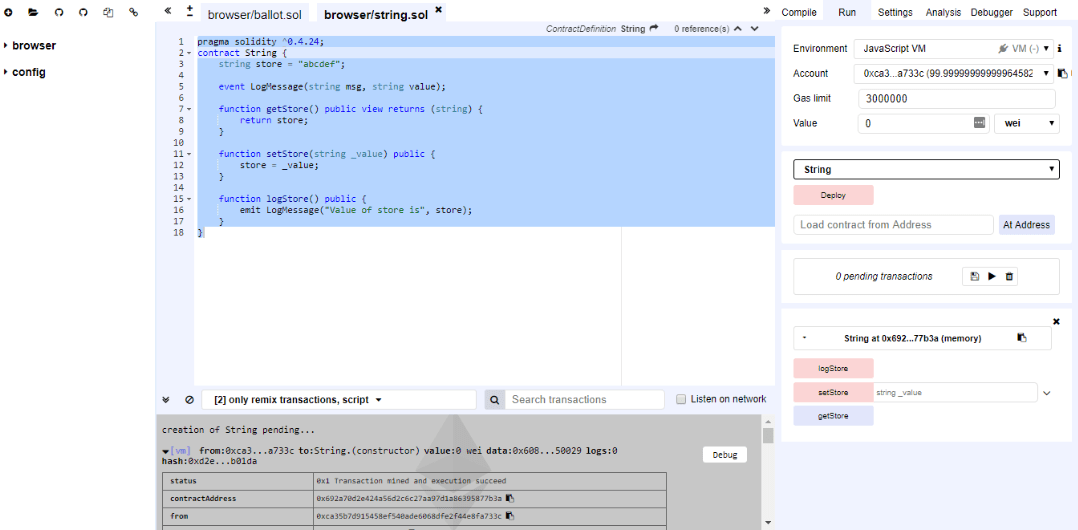Open the Debugger tab
Screen dimensions: 1078x530
(x=991, y=12)
